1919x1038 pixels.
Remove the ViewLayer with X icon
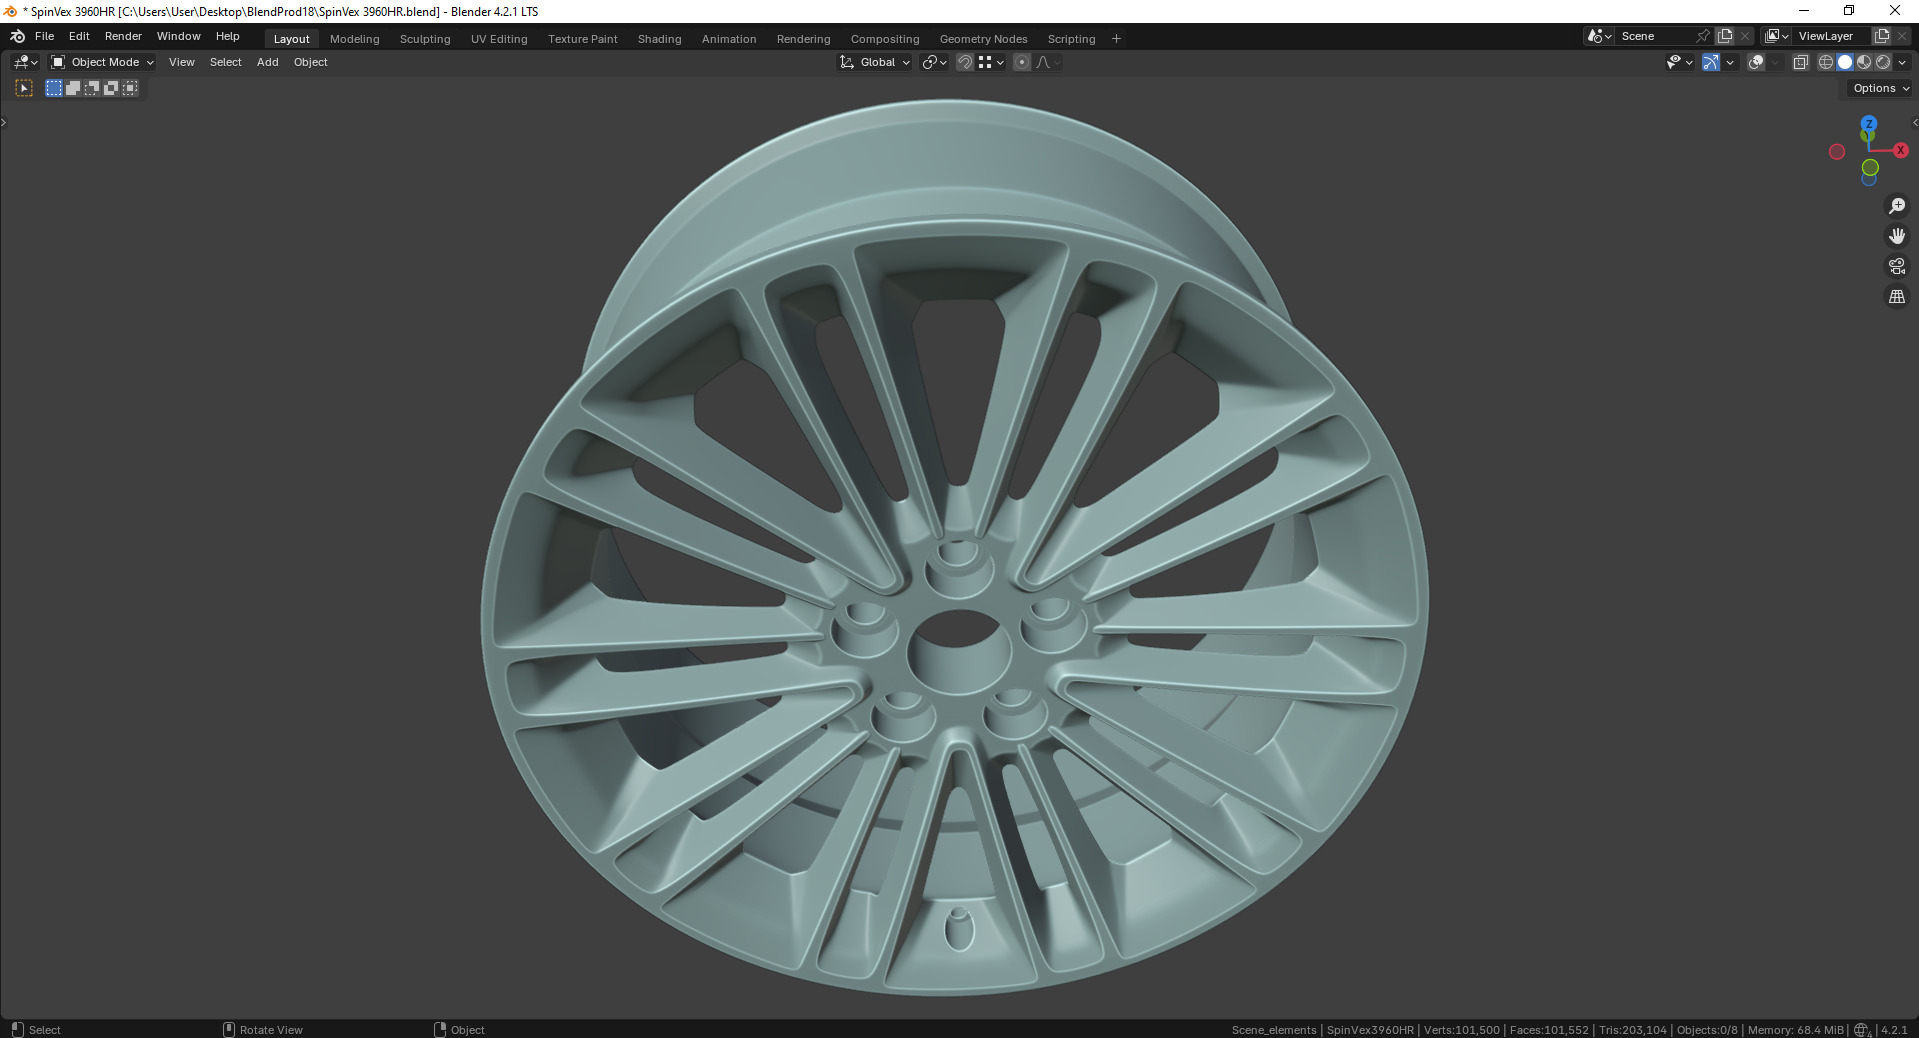(x=1902, y=36)
